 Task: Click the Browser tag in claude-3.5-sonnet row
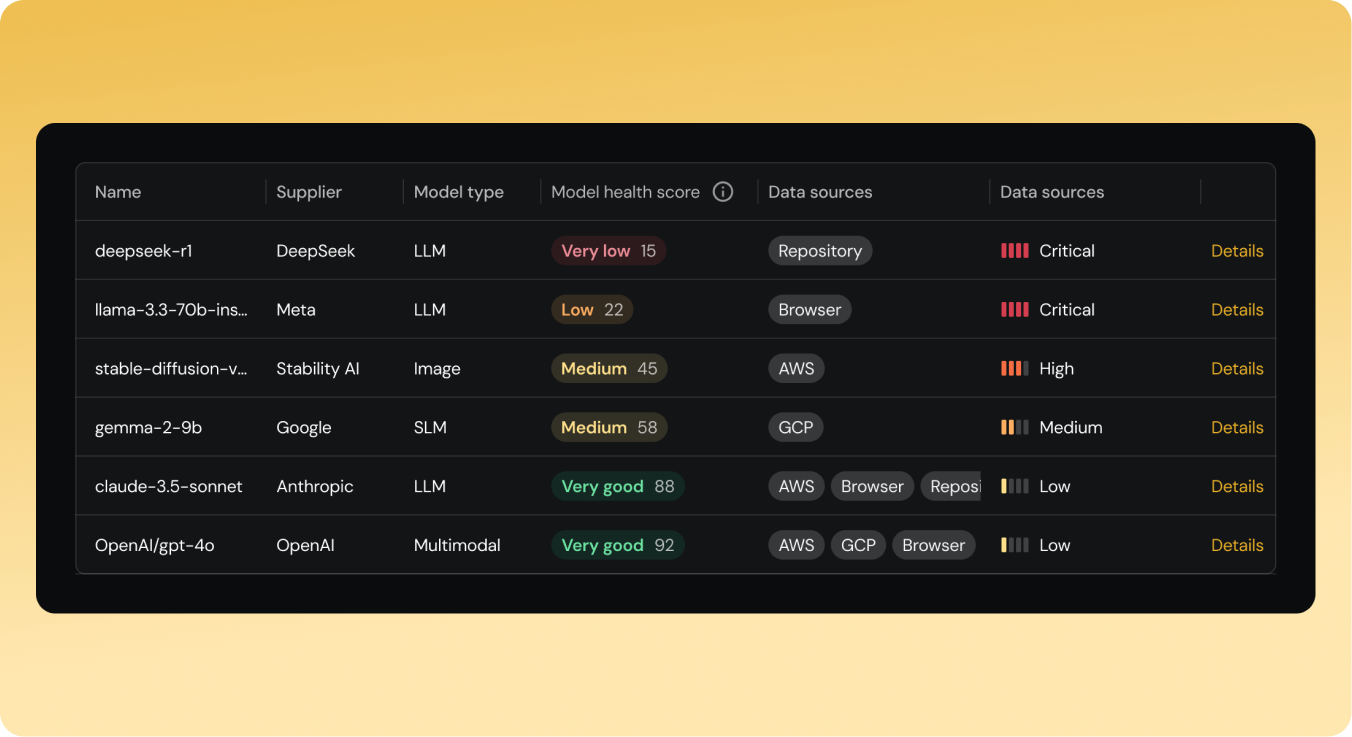872,487
